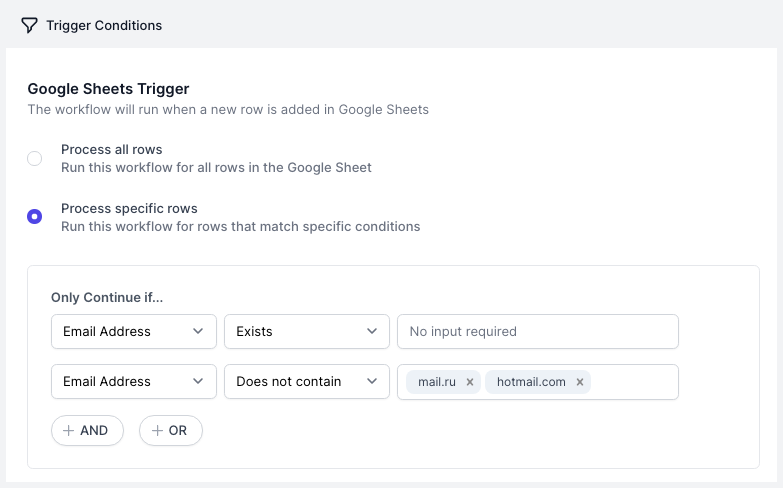
Task: Click the mail.ru tag chip
Action: tap(437, 382)
